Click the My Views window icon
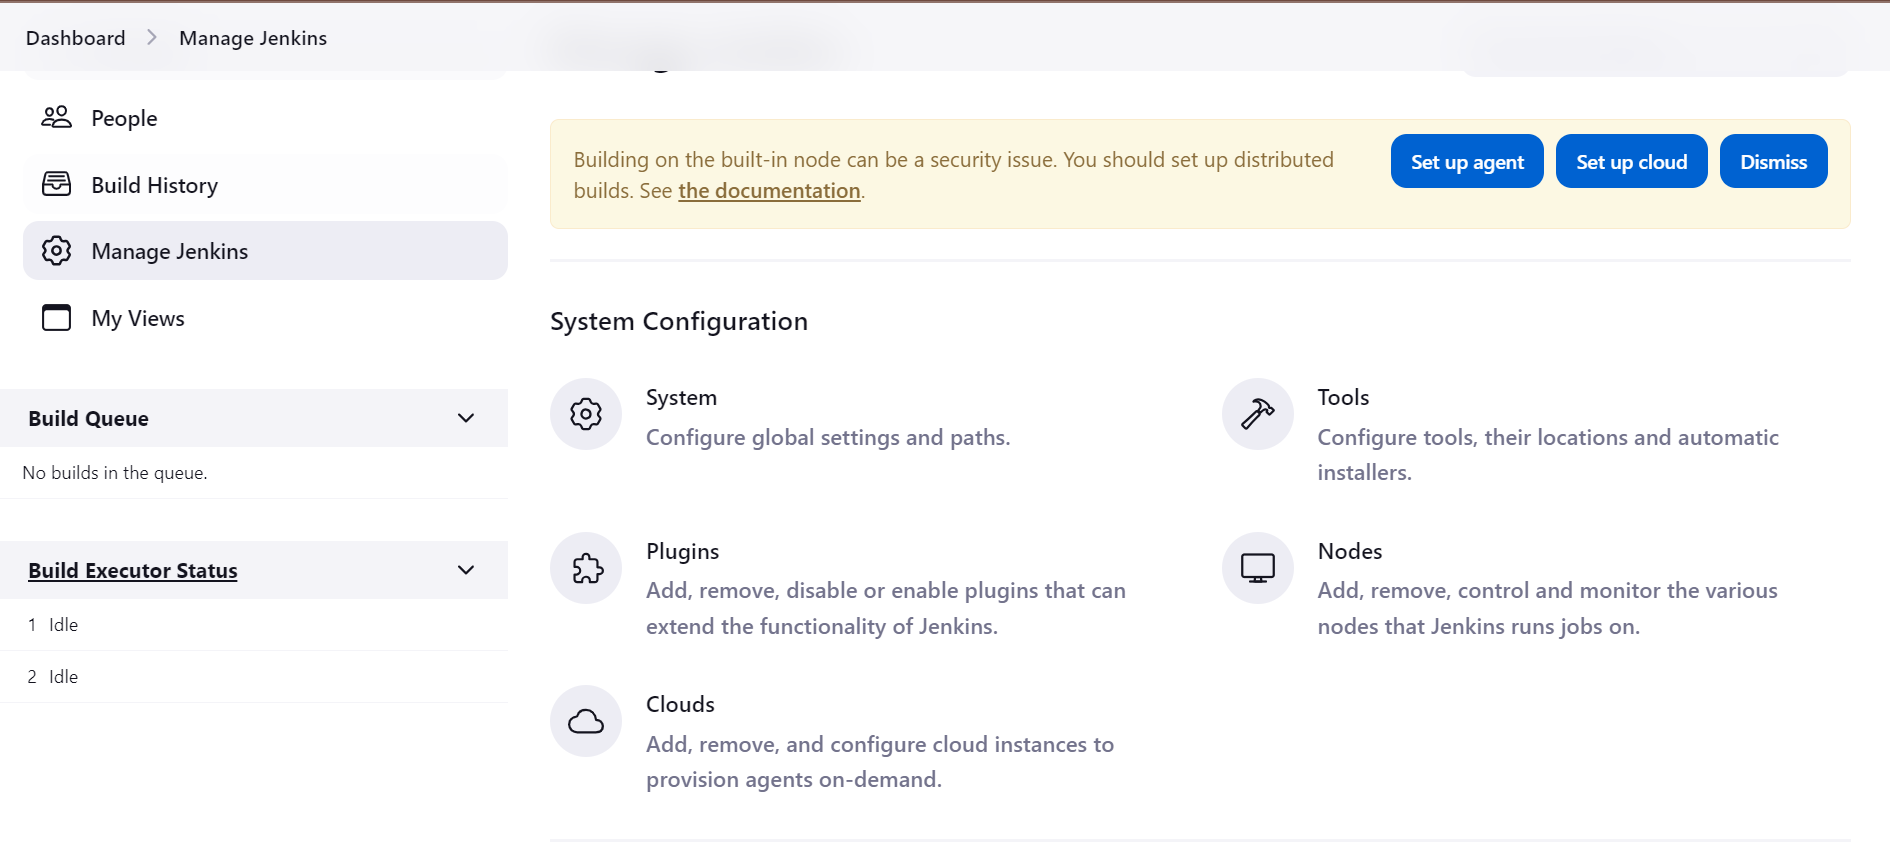Screen dimensions: 1890x849 point(56,317)
